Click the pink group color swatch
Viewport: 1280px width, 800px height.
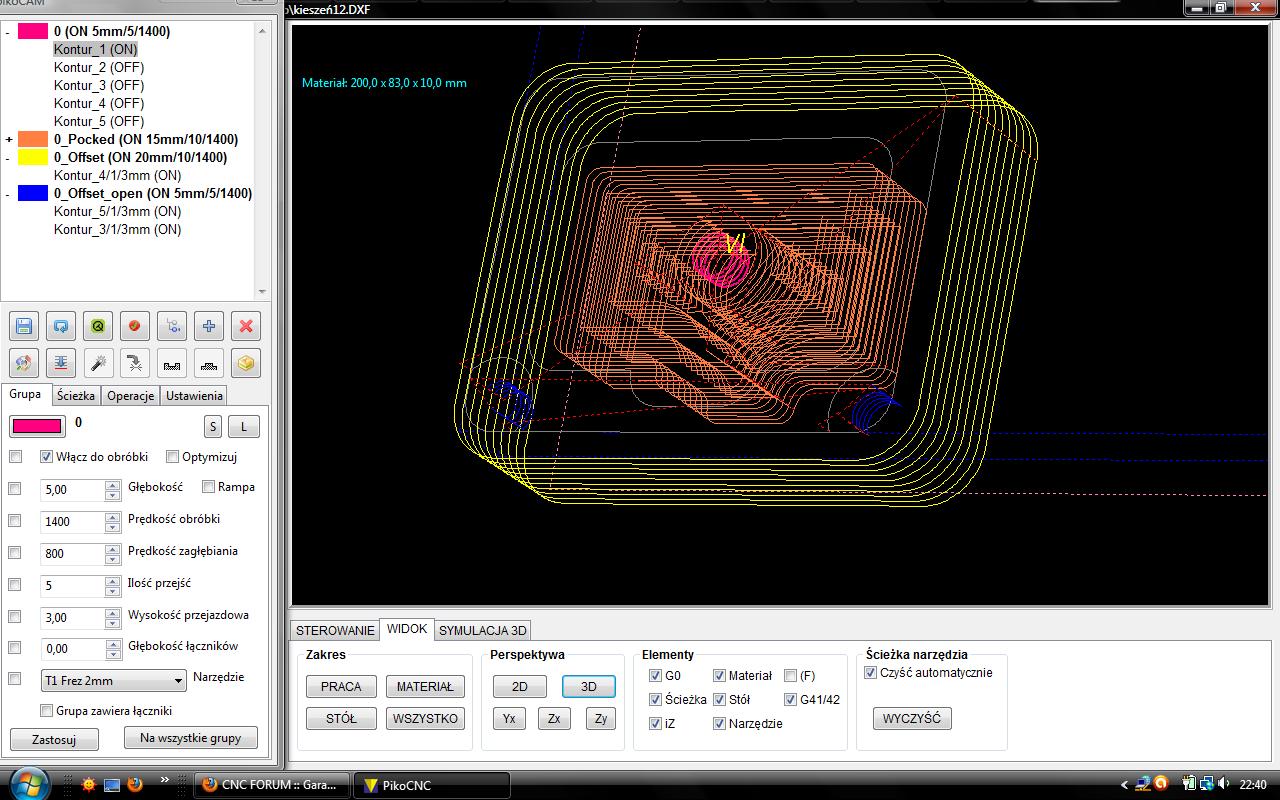click(x=37, y=426)
